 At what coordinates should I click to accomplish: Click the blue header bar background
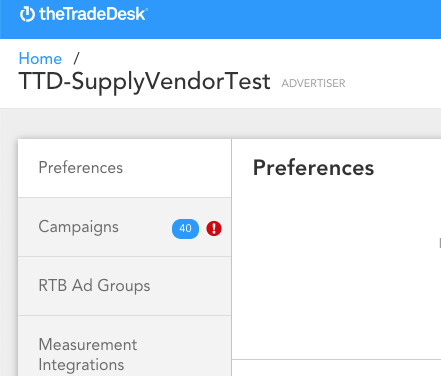tap(293, 19)
